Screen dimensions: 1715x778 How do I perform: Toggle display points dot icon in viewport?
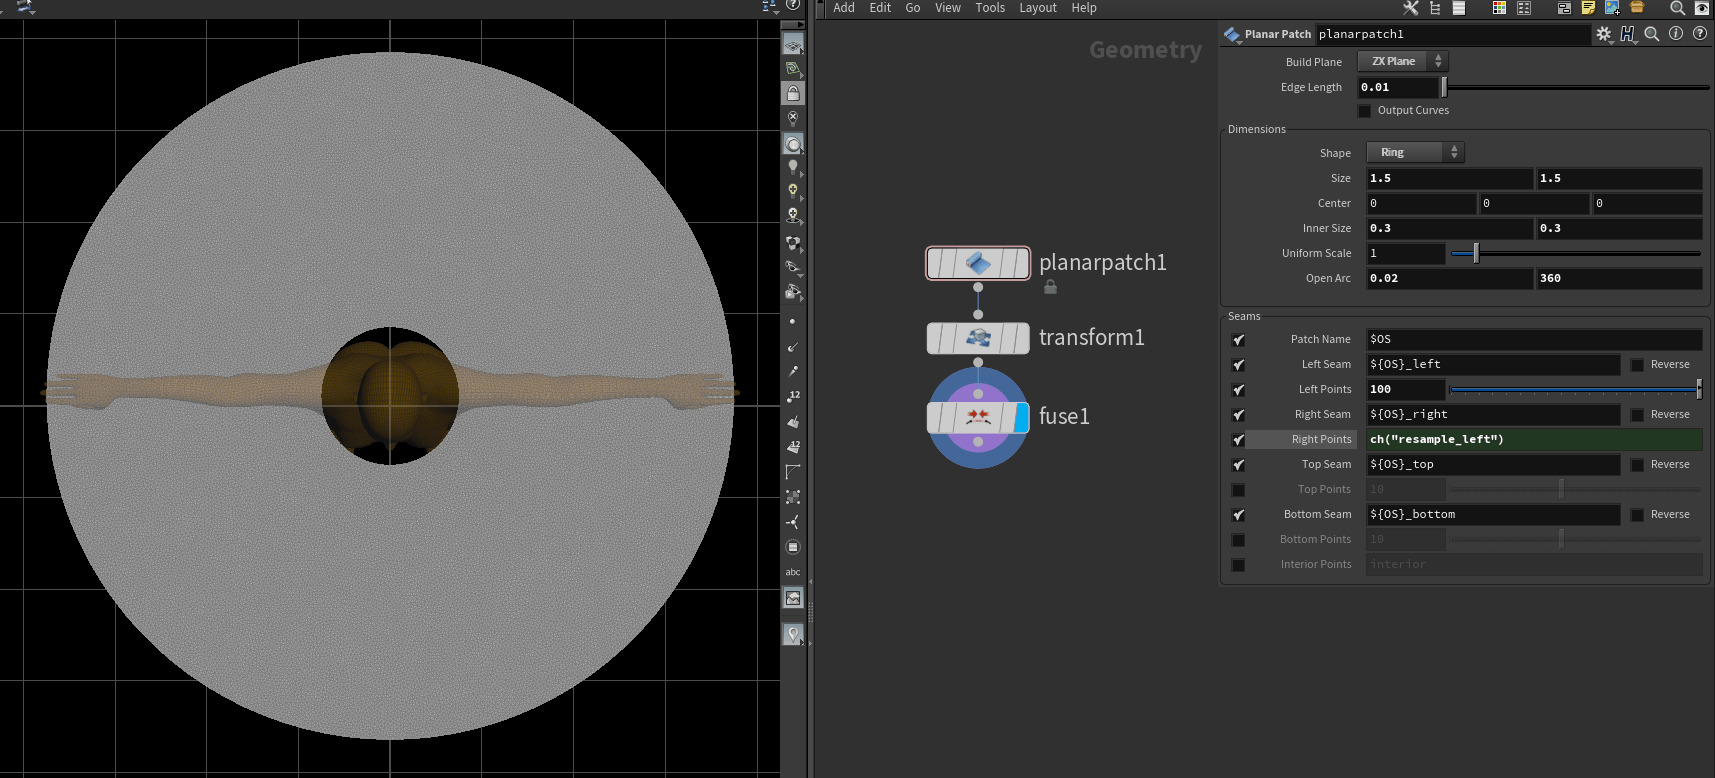coord(793,322)
